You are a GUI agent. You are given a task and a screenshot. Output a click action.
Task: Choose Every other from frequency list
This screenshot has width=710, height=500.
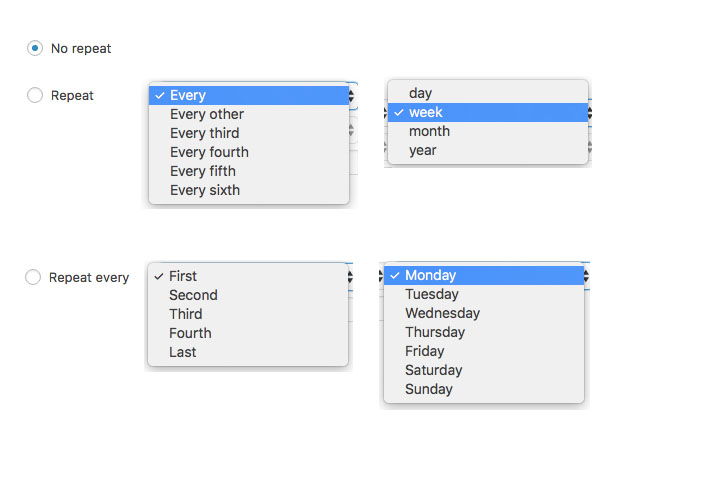[207, 114]
